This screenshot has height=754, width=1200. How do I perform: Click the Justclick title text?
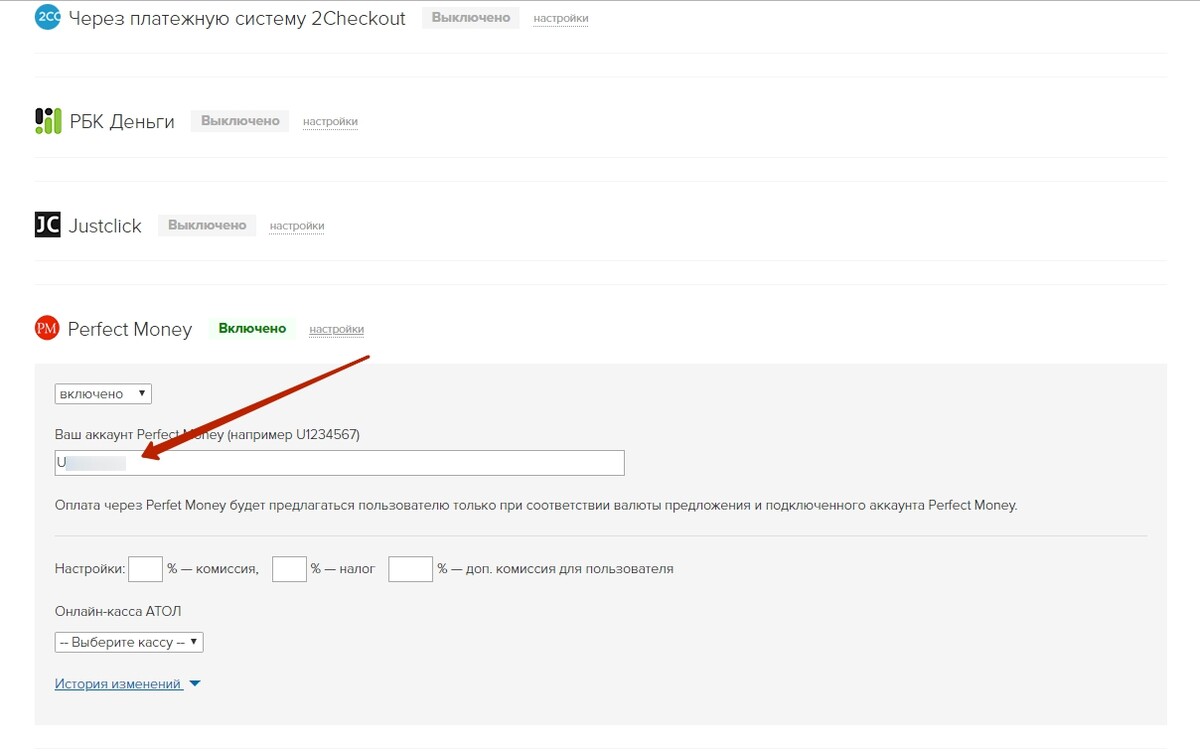[105, 226]
